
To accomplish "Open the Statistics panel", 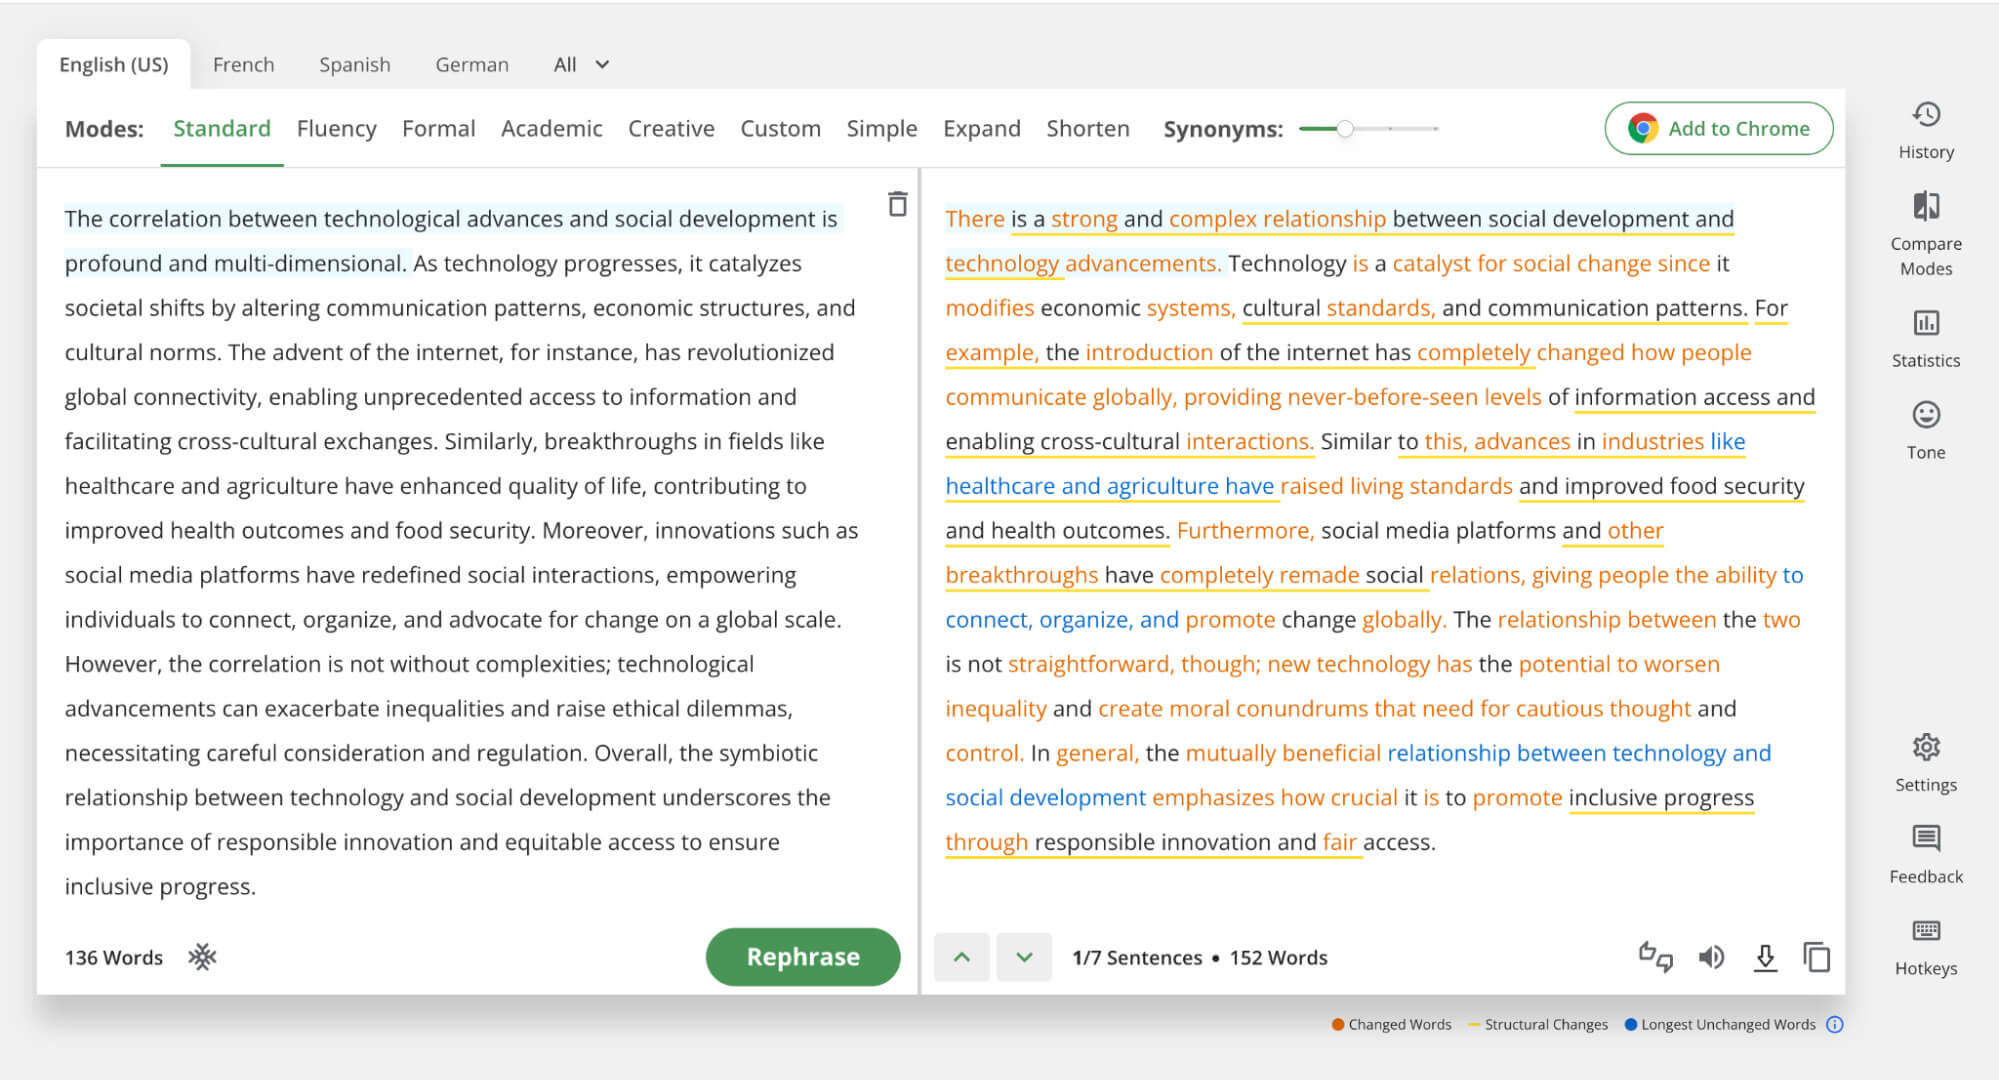I will point(1926,324).
